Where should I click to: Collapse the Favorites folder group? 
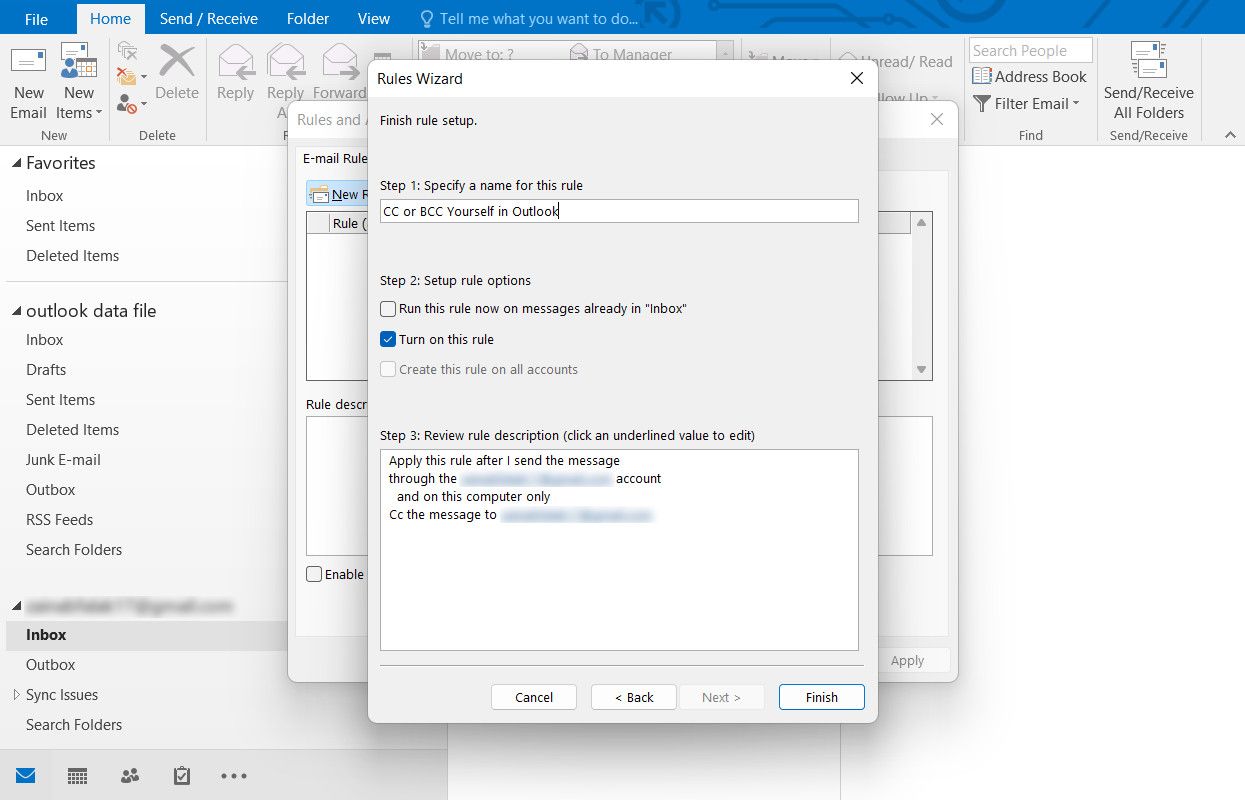point(16,163)
